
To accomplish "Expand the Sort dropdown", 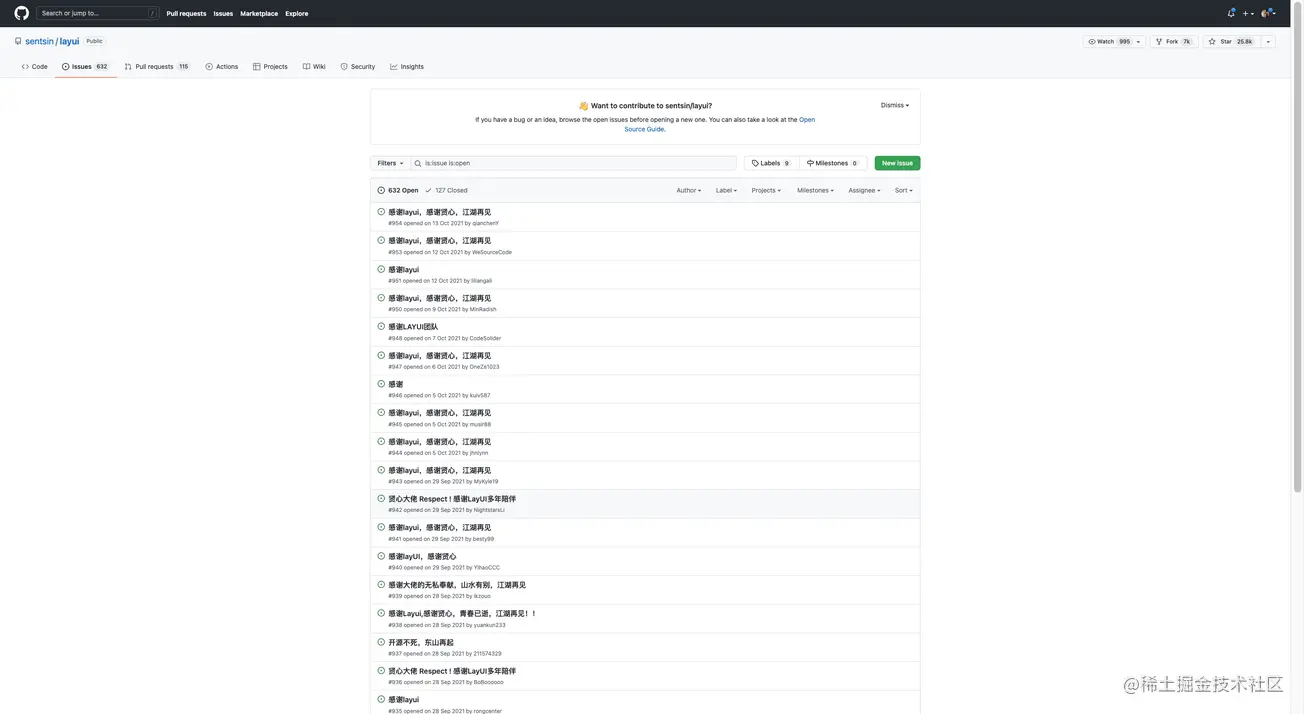I will pos(903,190).
